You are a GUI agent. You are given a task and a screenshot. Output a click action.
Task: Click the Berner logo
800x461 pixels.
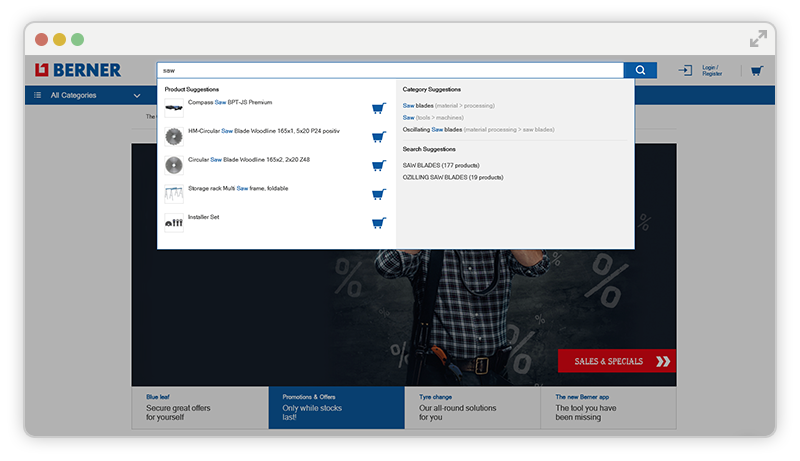(78, 70)
